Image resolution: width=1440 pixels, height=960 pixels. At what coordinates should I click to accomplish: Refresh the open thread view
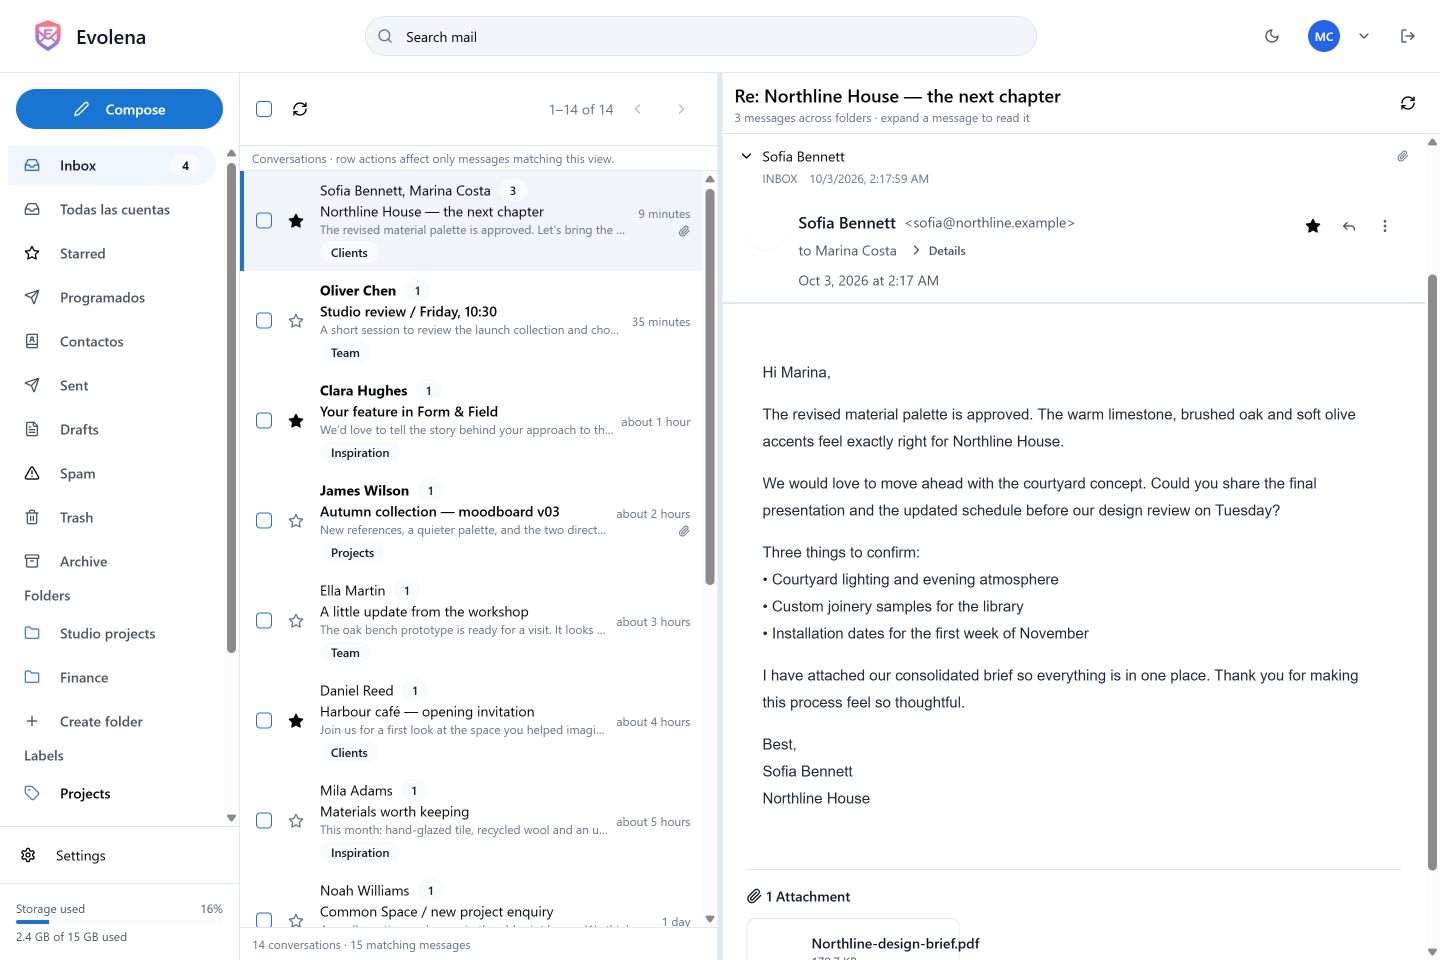1408,103
